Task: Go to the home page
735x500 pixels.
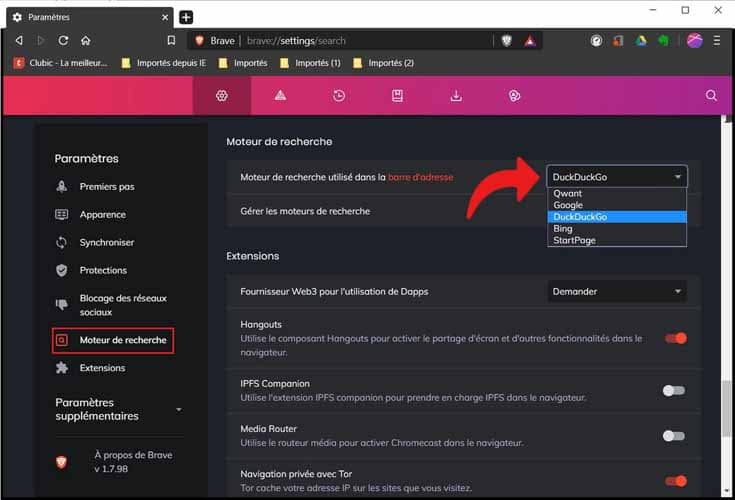Action: (x=86, y=41)
